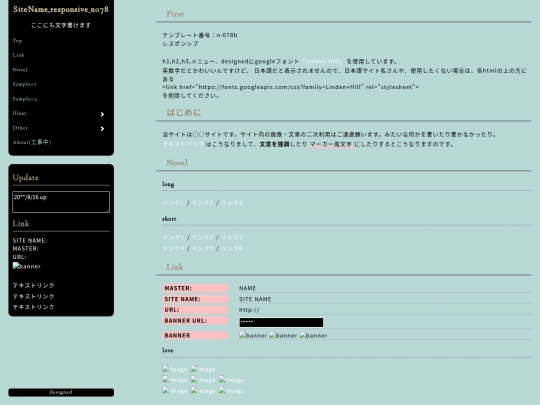Viewport: 540px width, 405px height.
Task: Click the MASTER: label cell
Action: (x=195, y=288)
